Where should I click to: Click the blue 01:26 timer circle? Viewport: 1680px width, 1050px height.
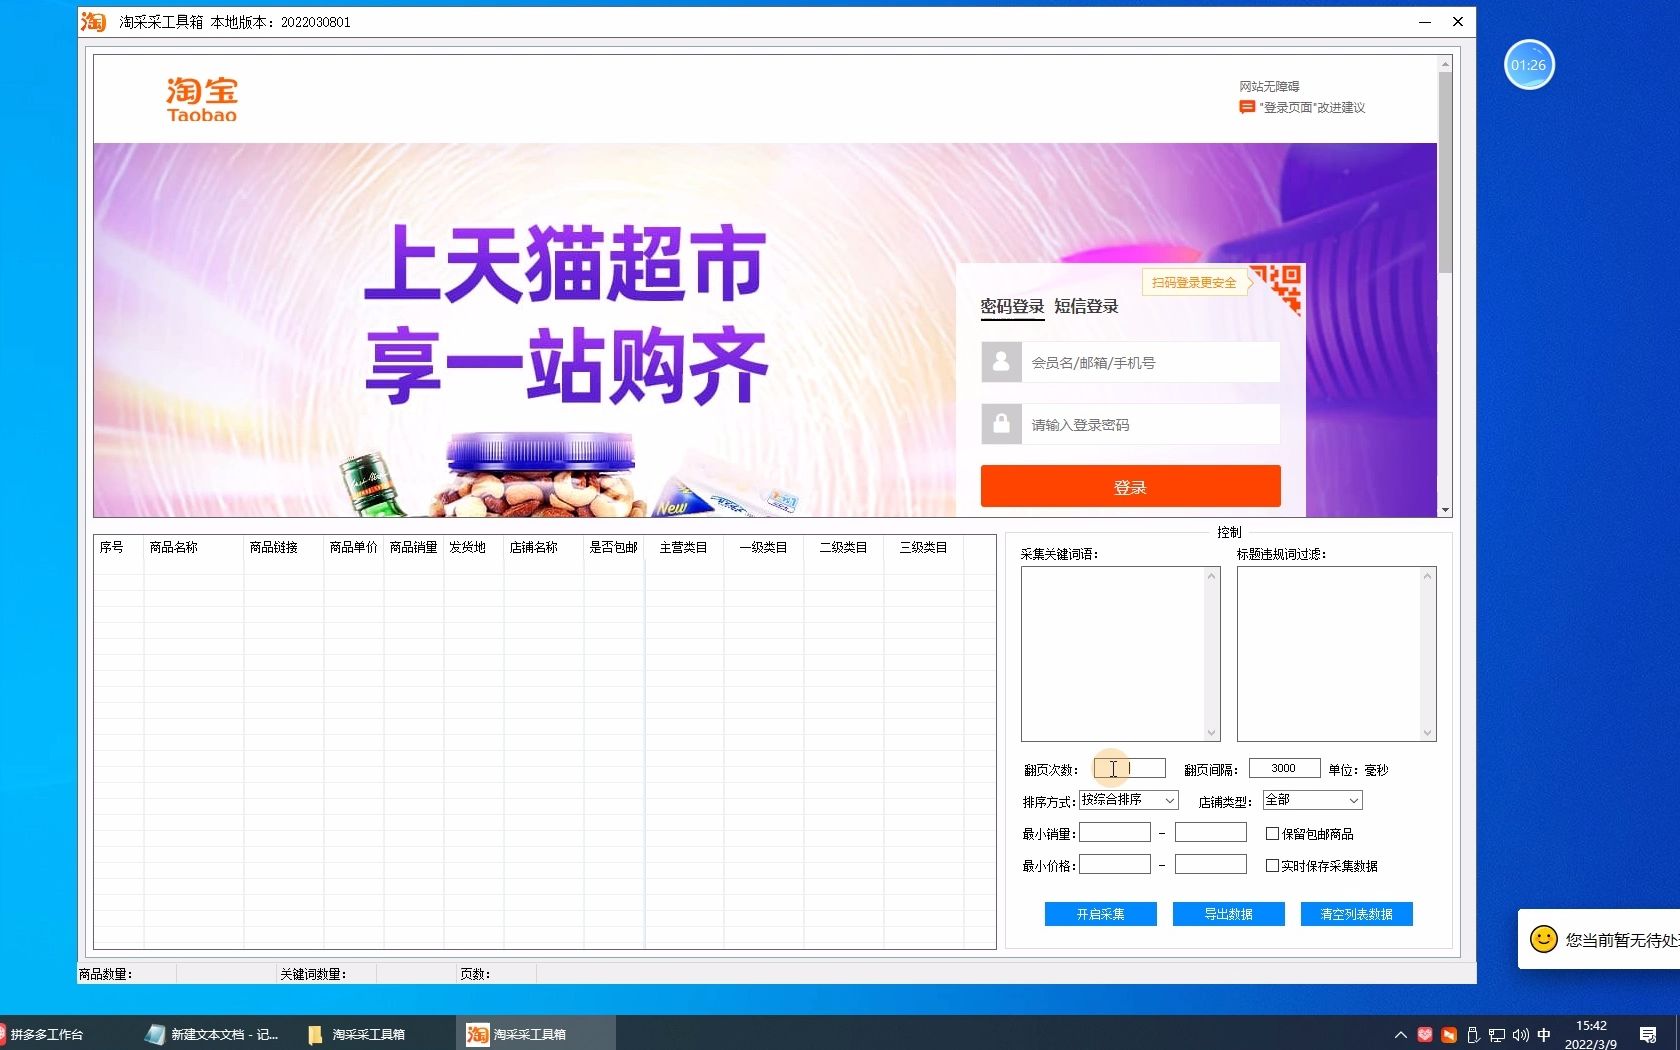1528,65
